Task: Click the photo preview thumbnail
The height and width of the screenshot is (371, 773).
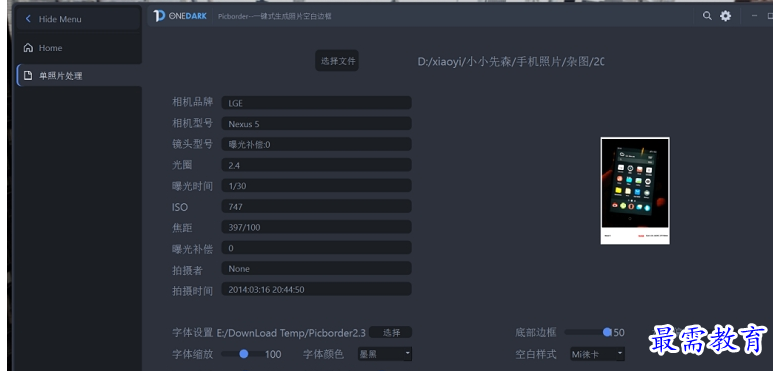Action: [x=635, y=191]
